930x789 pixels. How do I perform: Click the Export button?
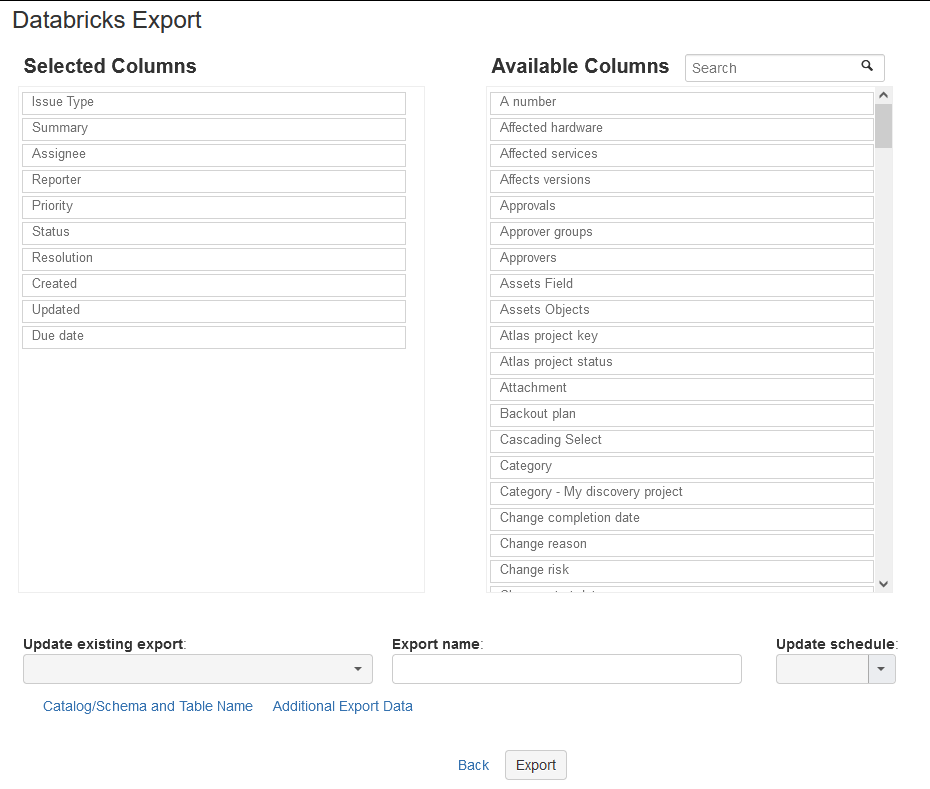[x=536, y=765]
